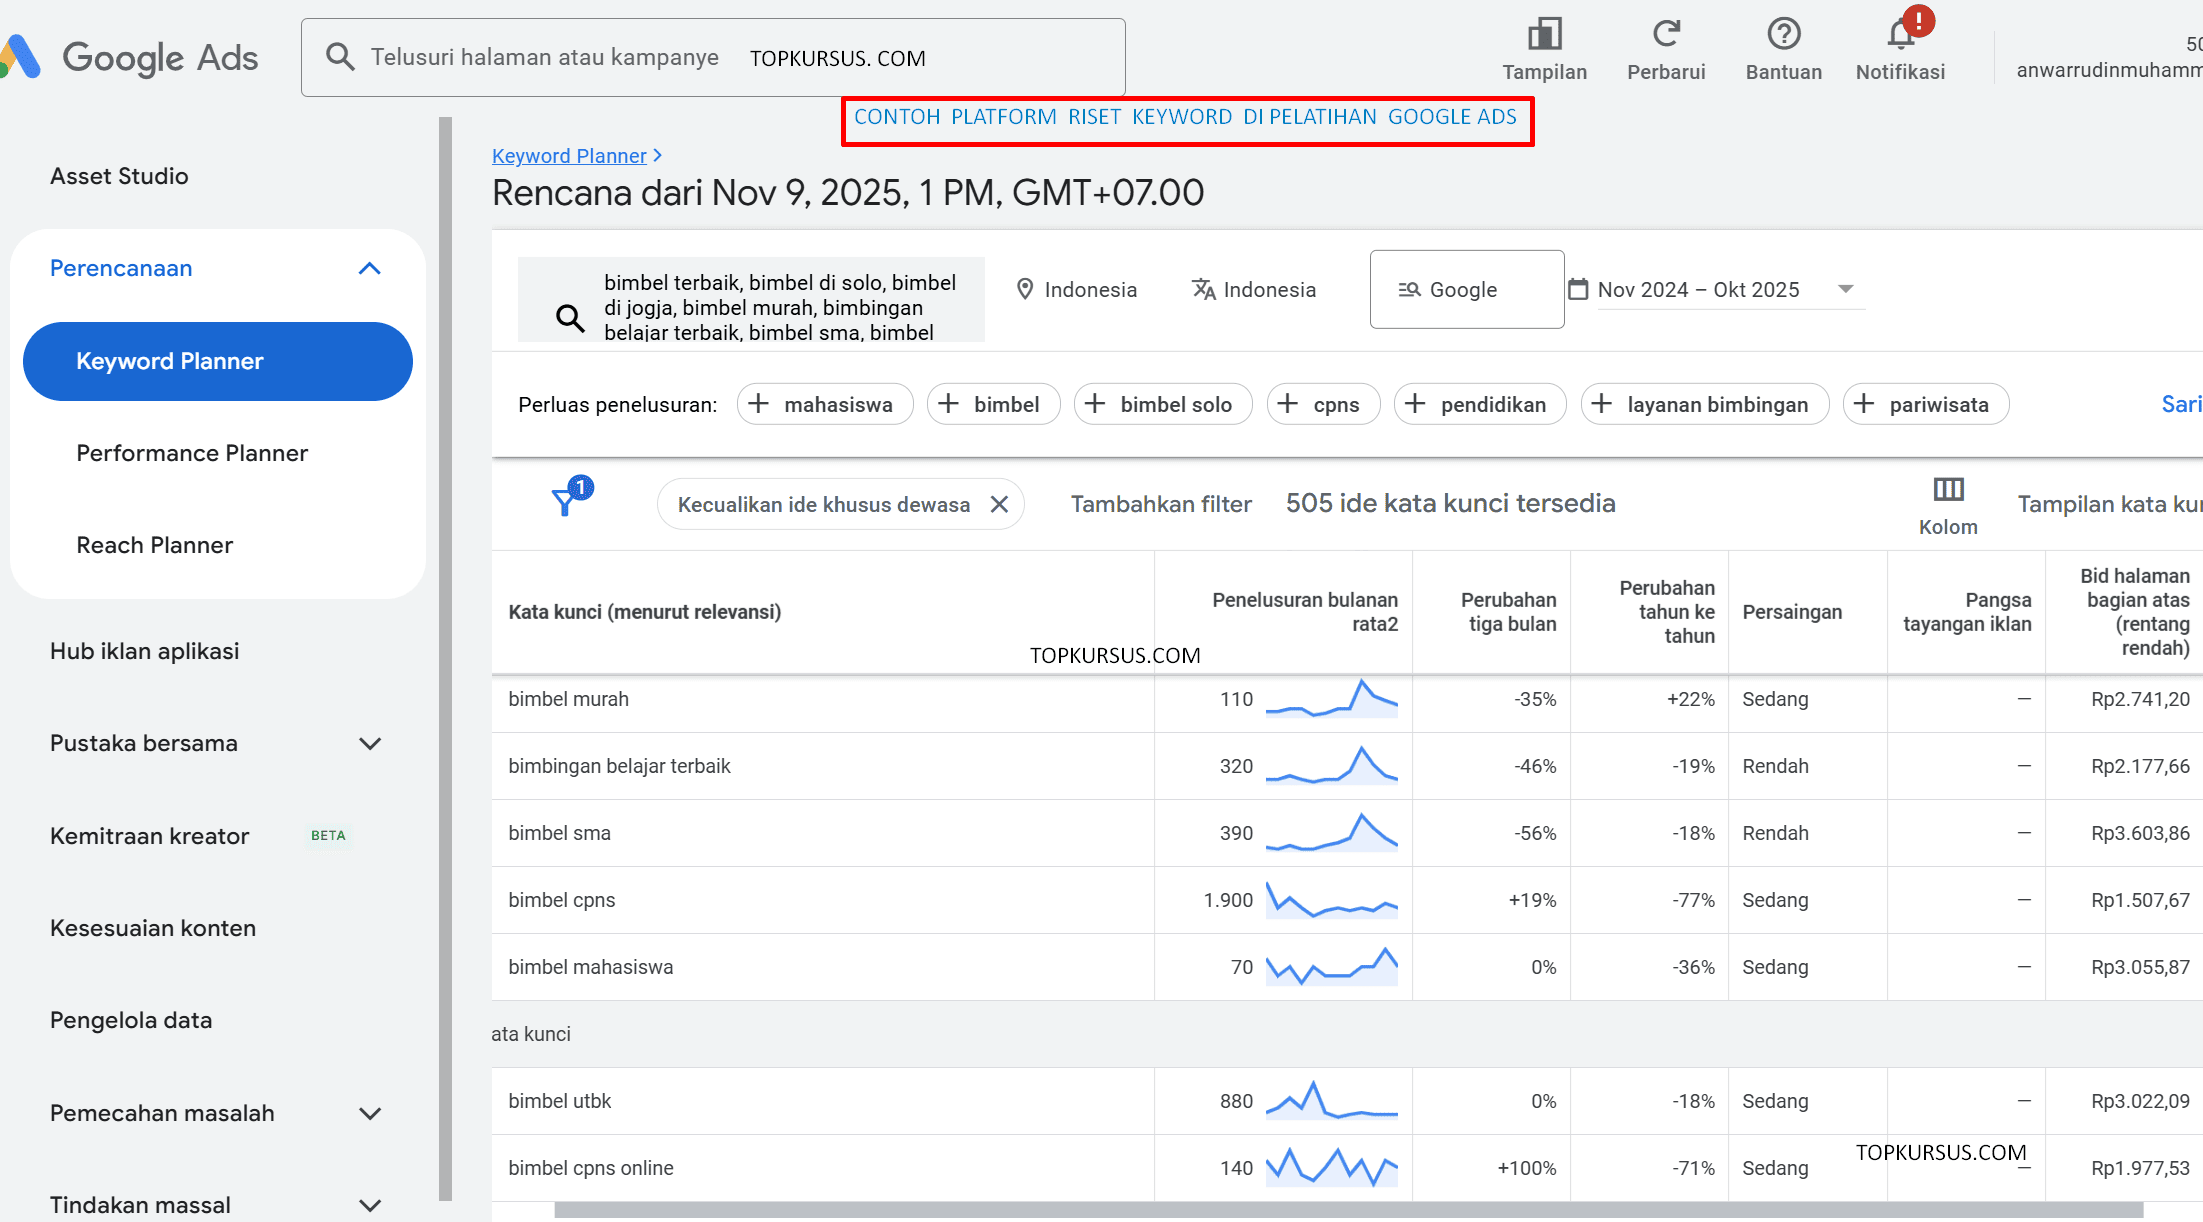Open the Bantuan help icon
The image size is (2203, 1222).
click(1783, 35)
